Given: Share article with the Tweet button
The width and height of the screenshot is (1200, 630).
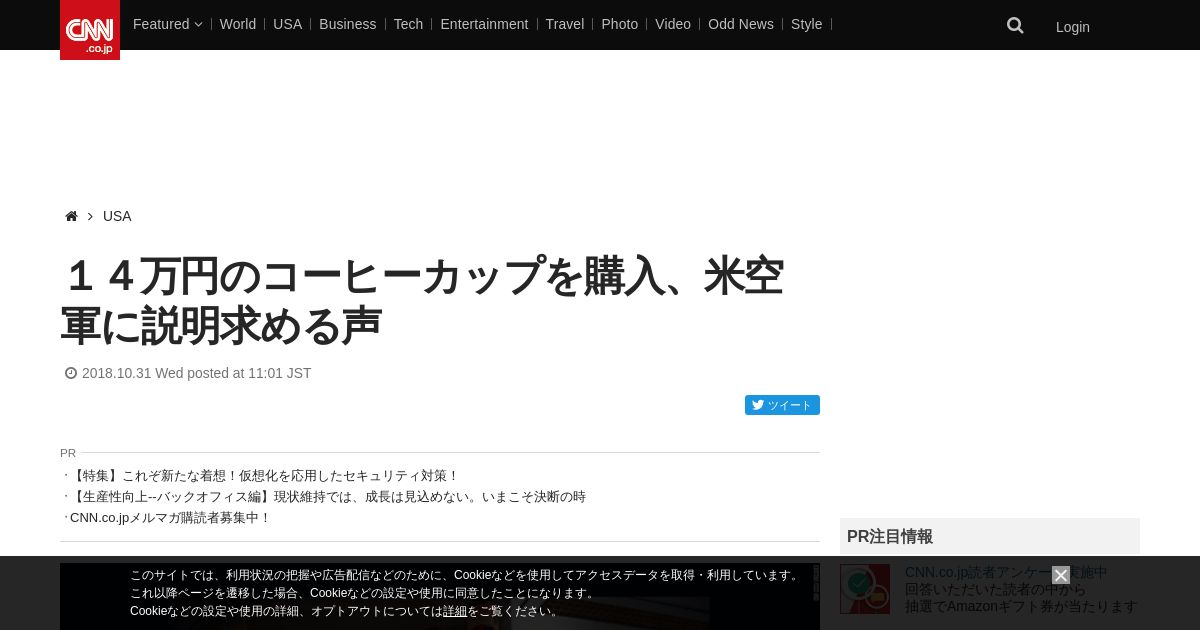Looking at the screenshot, I should [x=782, y=405].
